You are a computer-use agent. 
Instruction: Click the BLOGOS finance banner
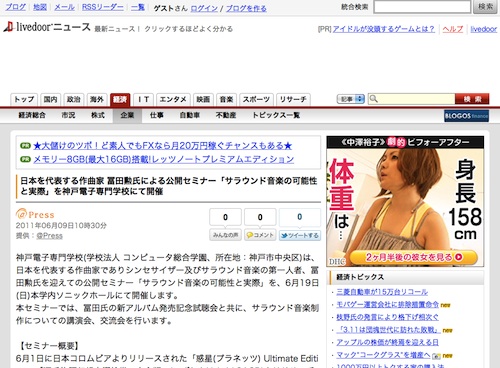[x=466, y=116]
